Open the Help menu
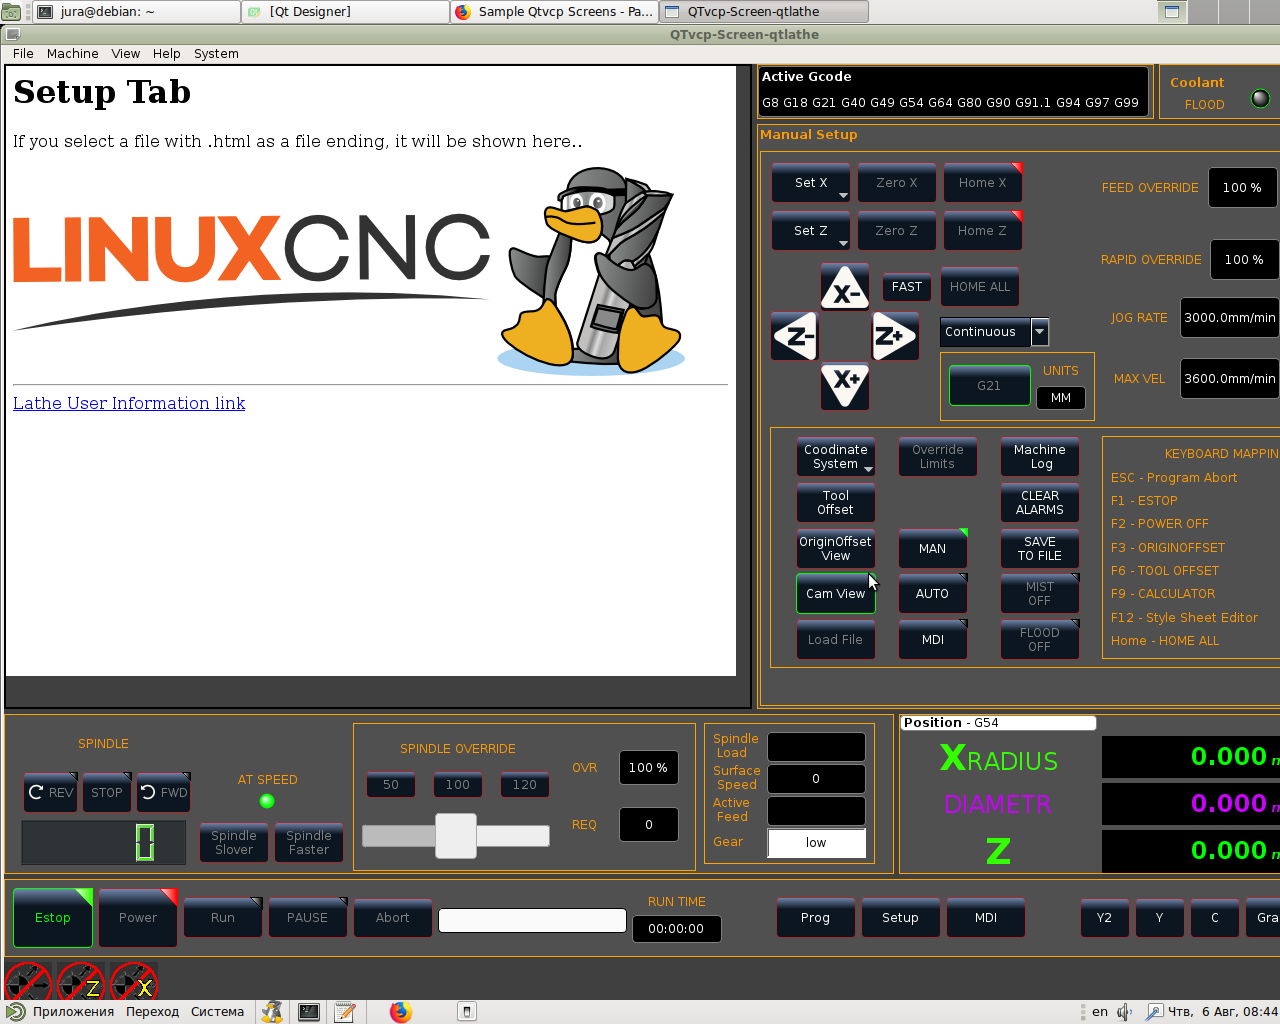The width and height of the screenshot is (1280, 1024). pyautogui.click(x=166, y=54)
